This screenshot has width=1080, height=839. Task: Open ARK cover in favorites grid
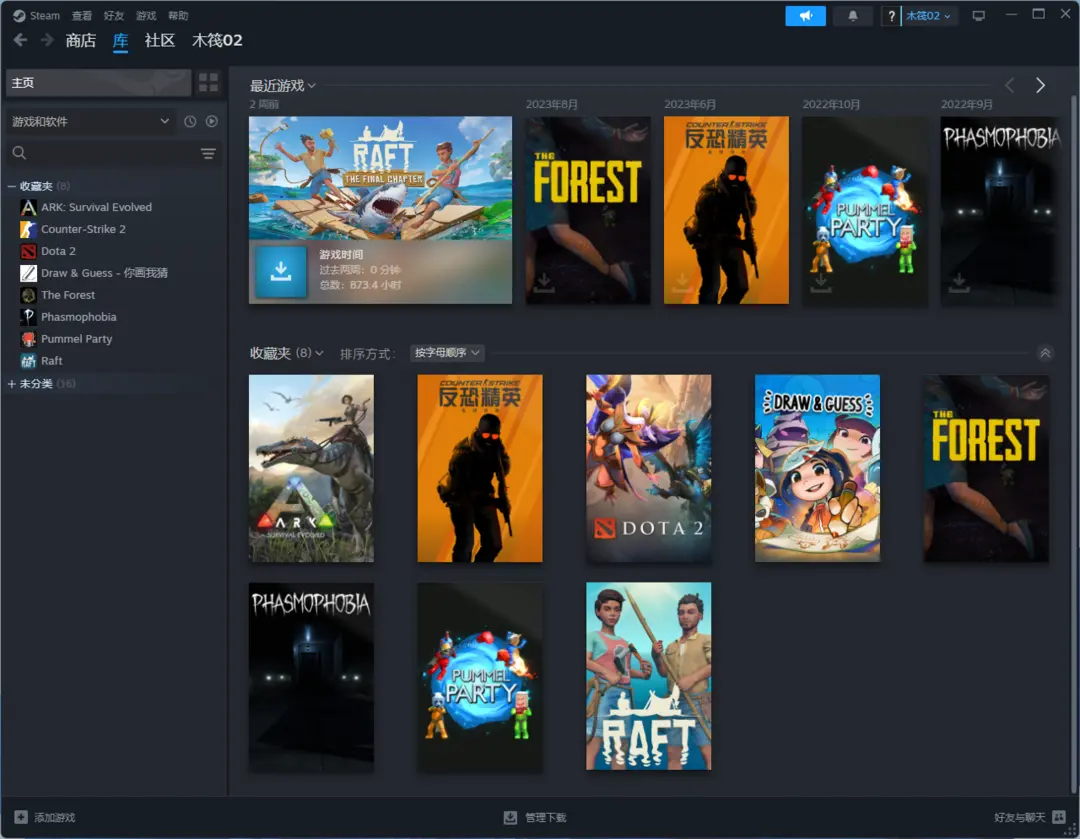(311, 468)
